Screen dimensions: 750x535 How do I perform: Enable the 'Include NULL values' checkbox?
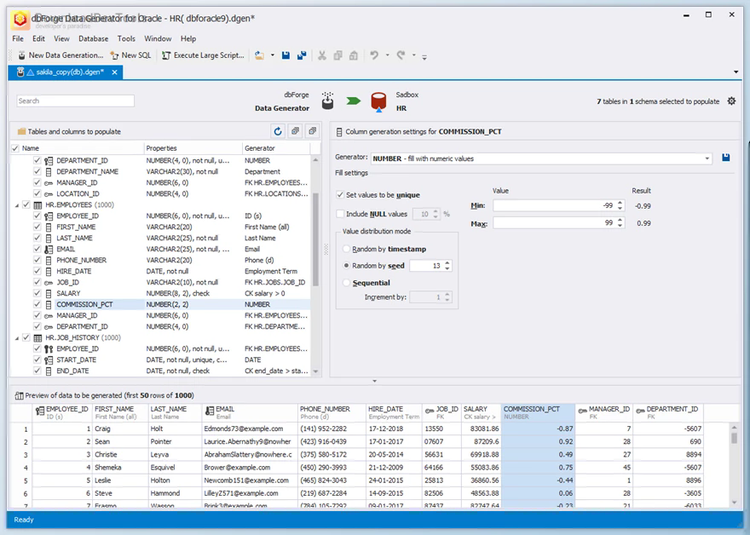click(339, 214)
